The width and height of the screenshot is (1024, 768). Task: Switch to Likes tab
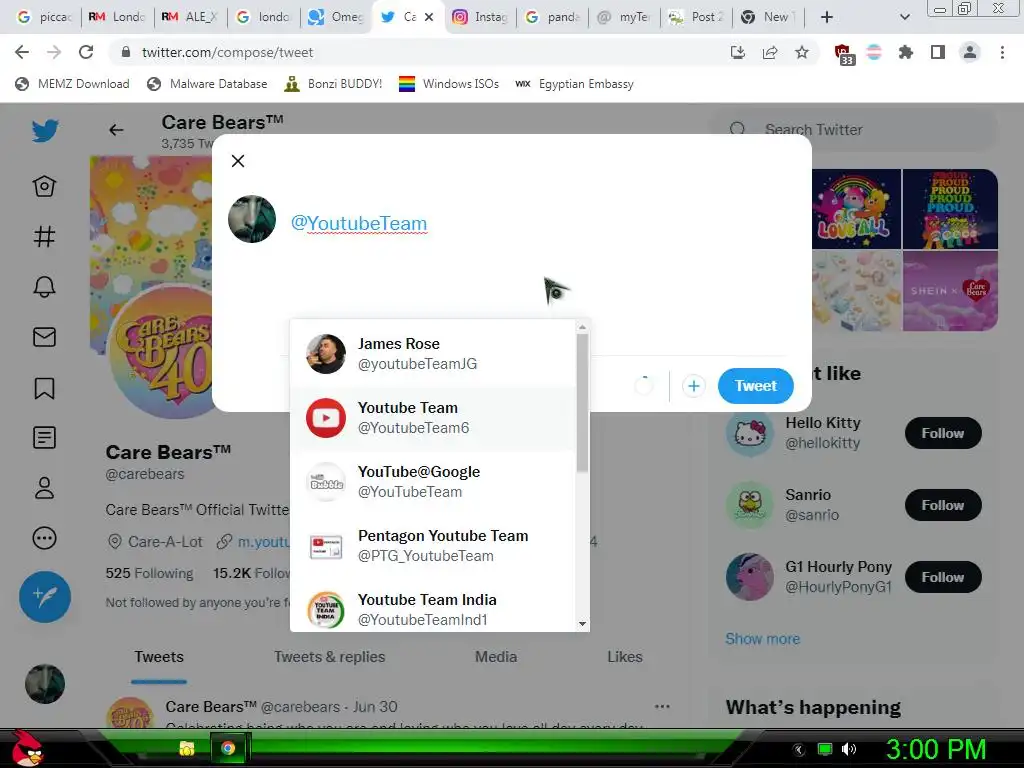pos(625,657)
